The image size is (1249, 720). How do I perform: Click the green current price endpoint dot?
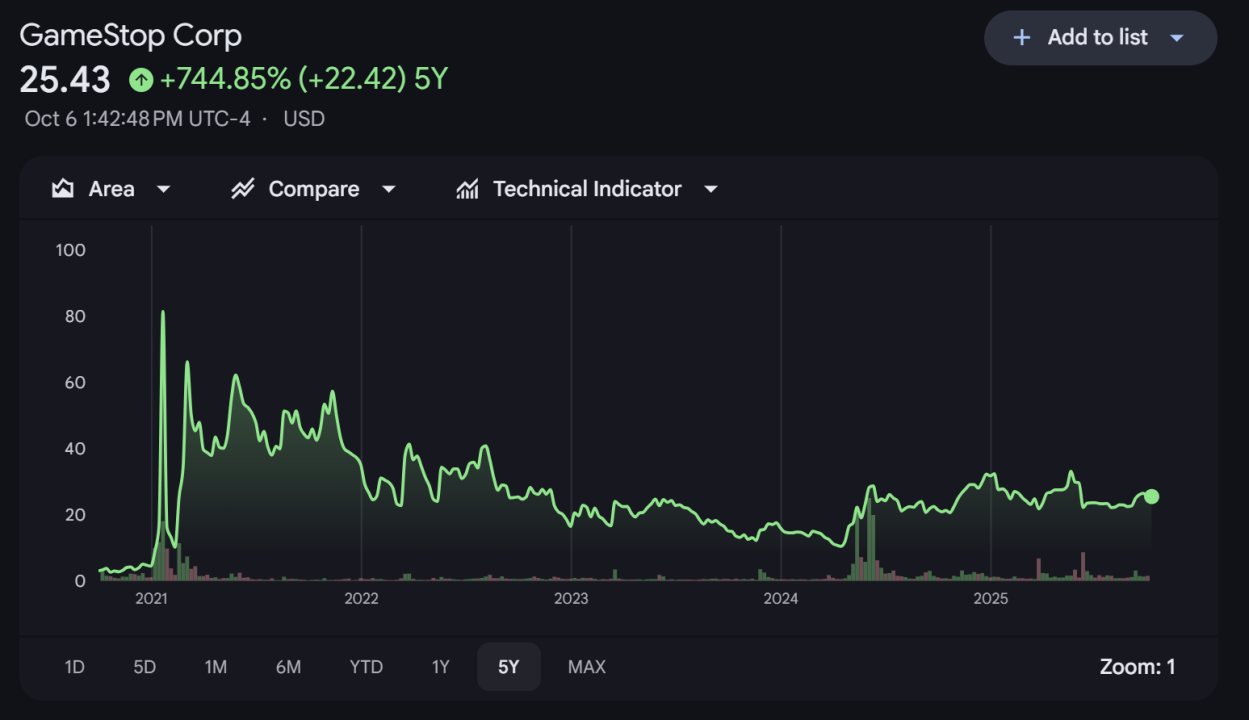pyautogui.click(x=1151, y=496)
